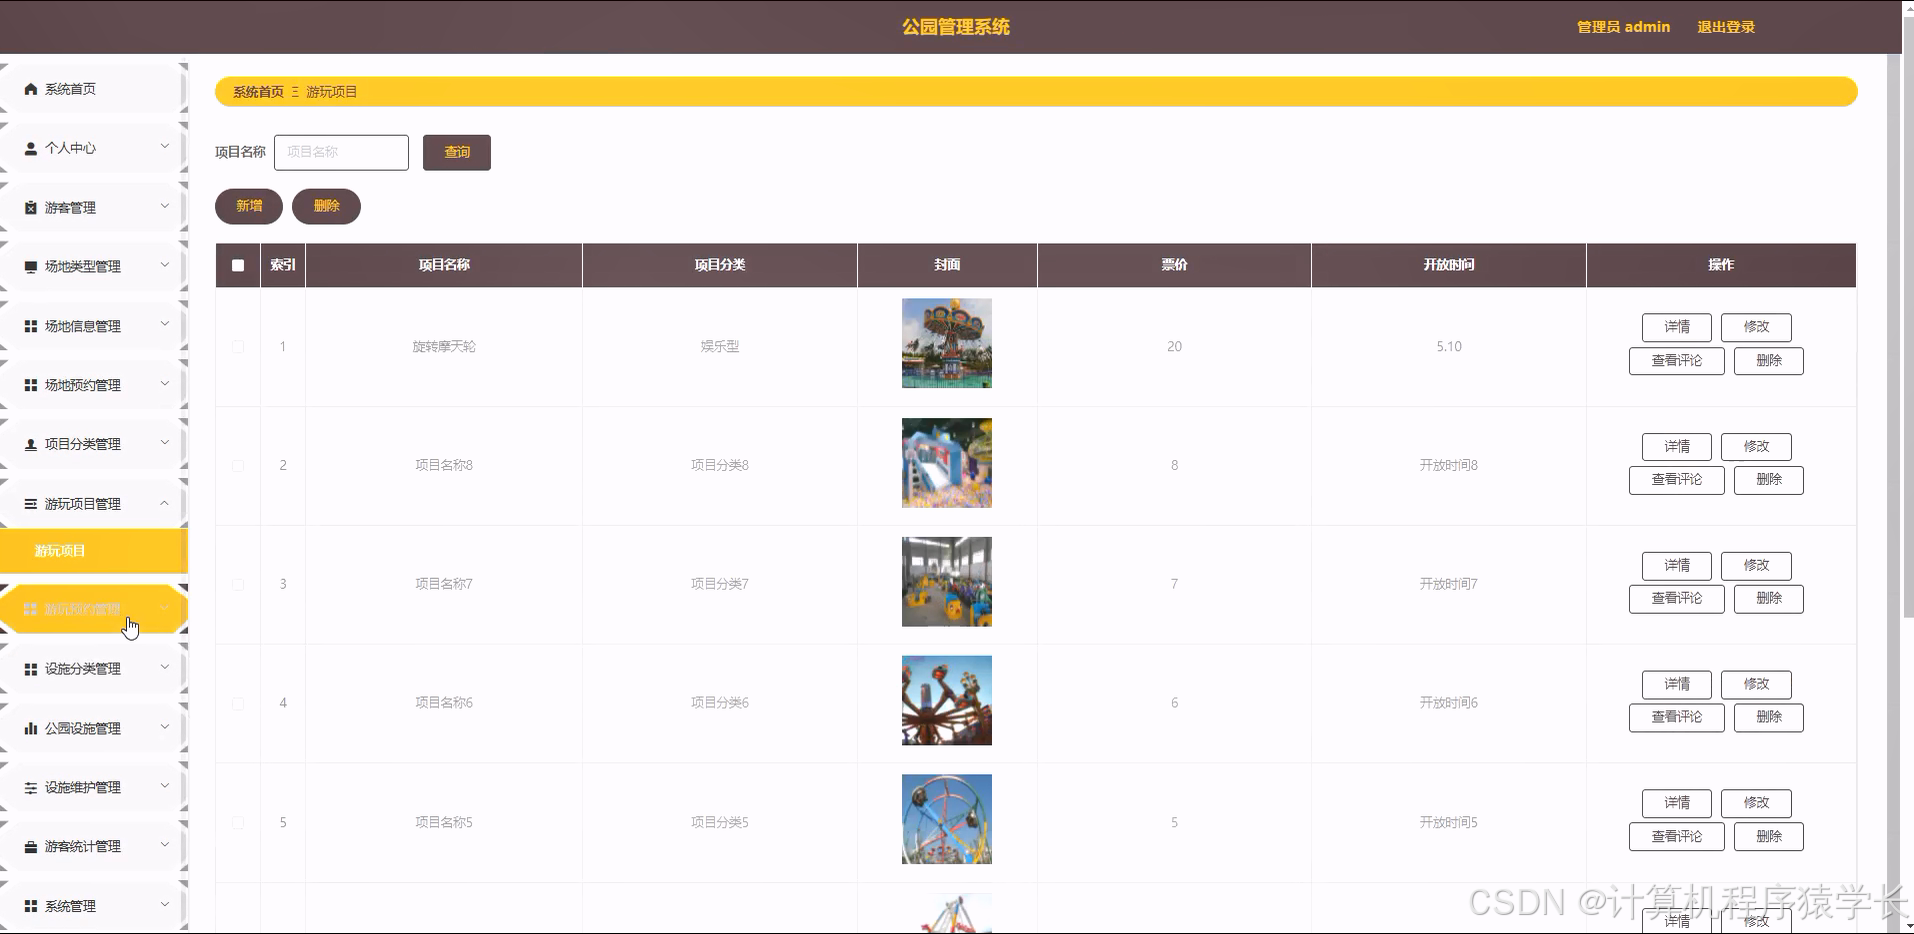This screenshot has height=934, width=1914.
Task: Expand the 游客统计管理 chevron
Action: coord(165,845)
